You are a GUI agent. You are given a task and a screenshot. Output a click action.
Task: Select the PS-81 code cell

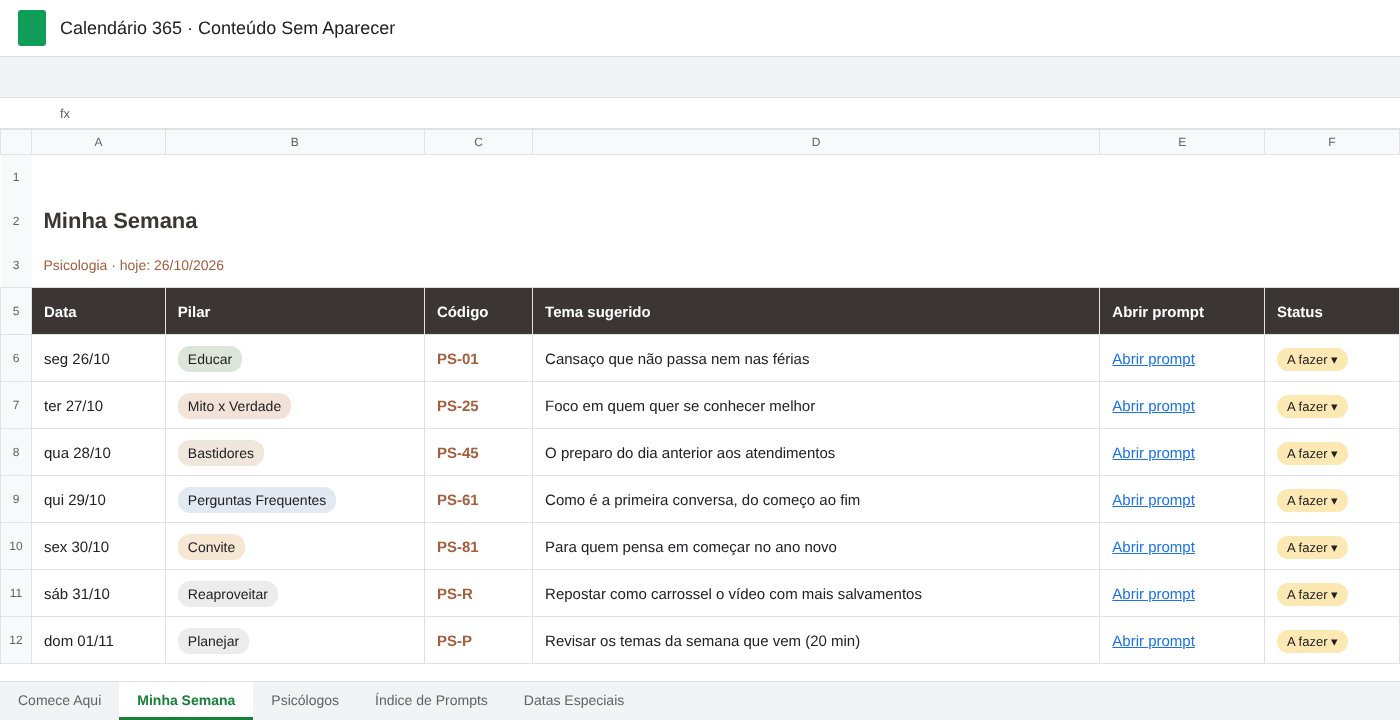tap(478, 546)
